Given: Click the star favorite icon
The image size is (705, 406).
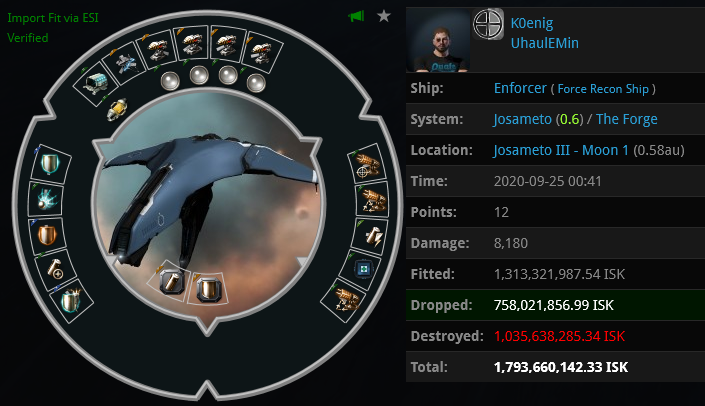Looking at the screenshot, I should click(x=384, y=16).
